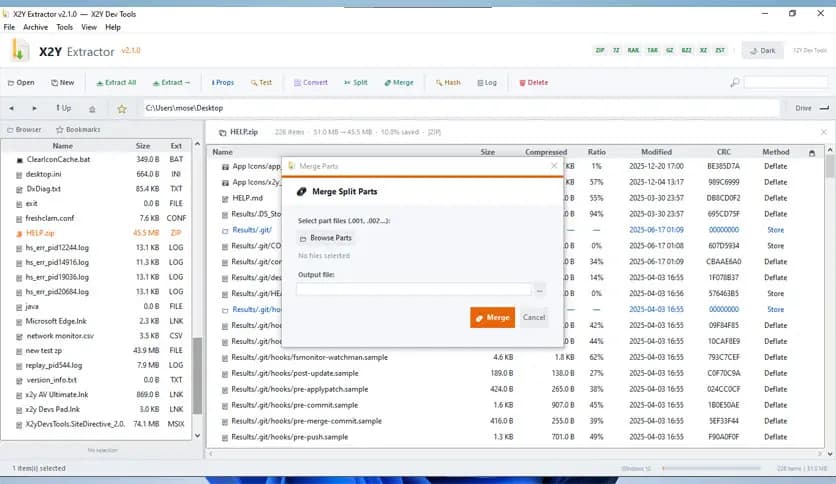Select x2y AV Ultimate.lnk file row

tap(96, 394)
